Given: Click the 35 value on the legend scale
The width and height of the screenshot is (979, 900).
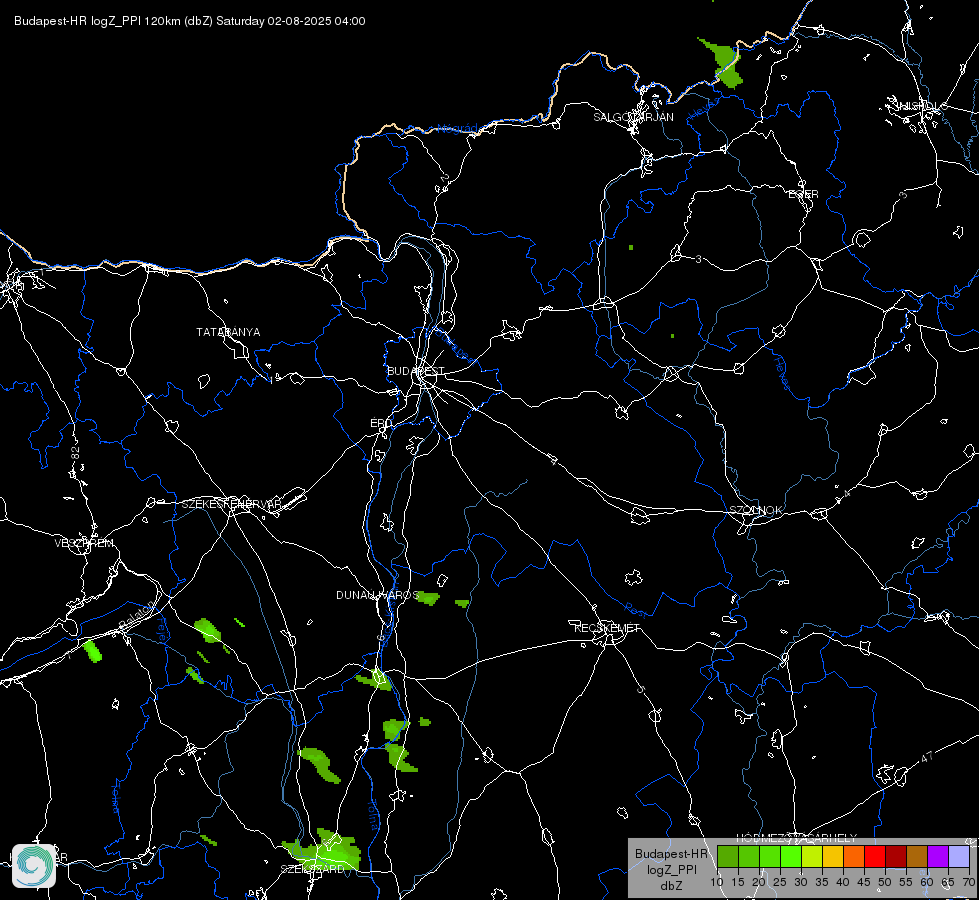Looking at the screenshot, I should 822,883.
